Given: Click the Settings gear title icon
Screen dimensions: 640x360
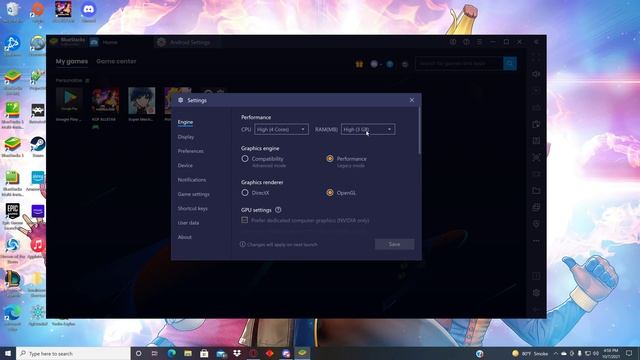Looking at the screenshot, I should (x=181, y=100).
